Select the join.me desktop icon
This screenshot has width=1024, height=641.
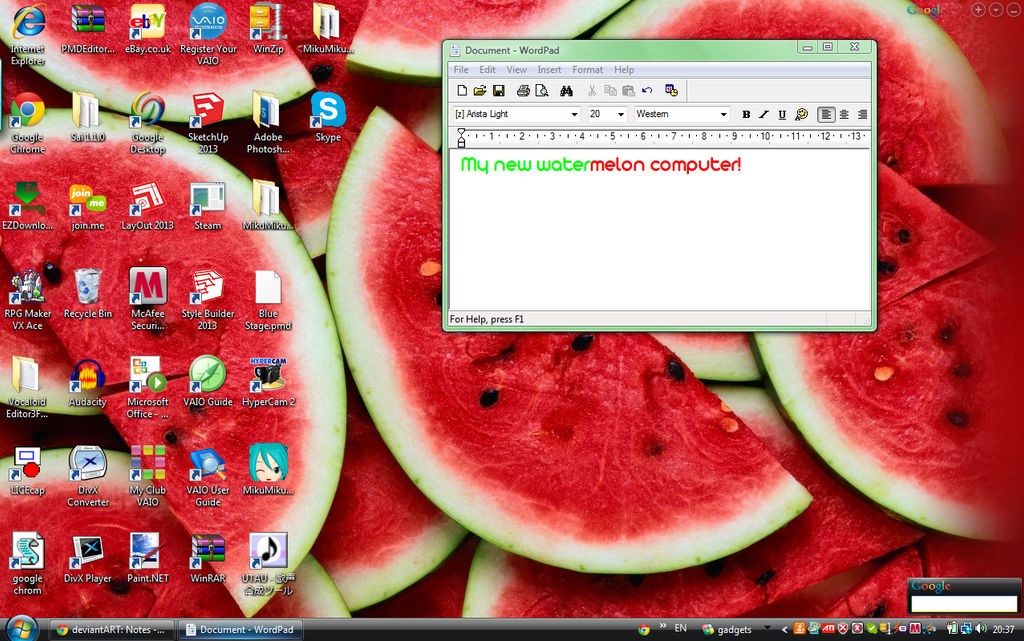88,206
